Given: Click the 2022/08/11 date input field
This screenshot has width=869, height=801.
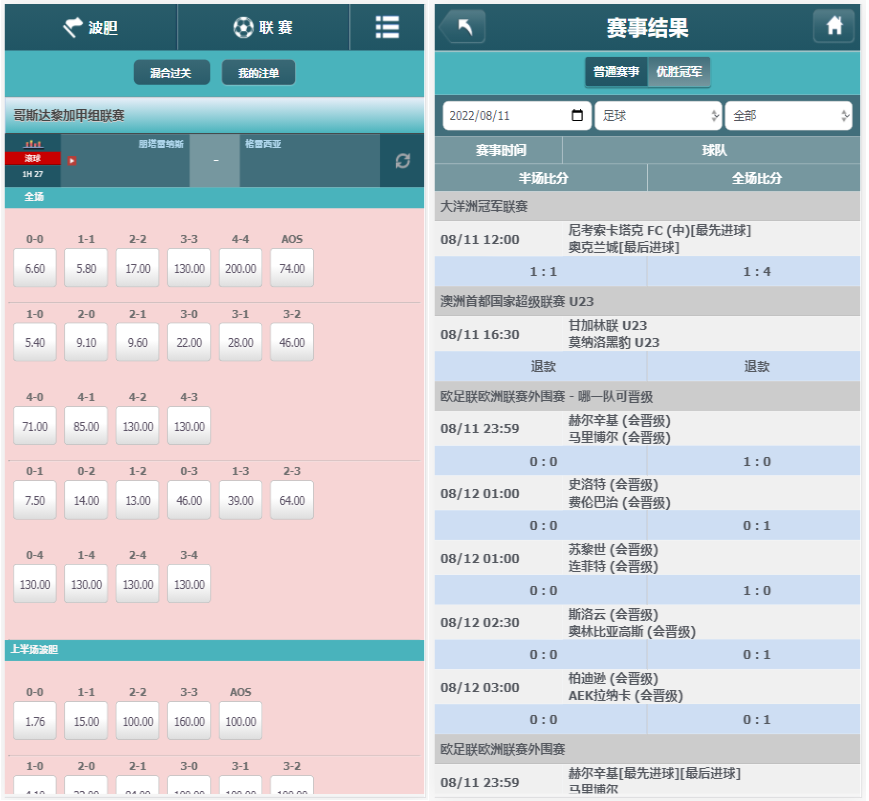Looking at the screenshot, I should point(500,115).
